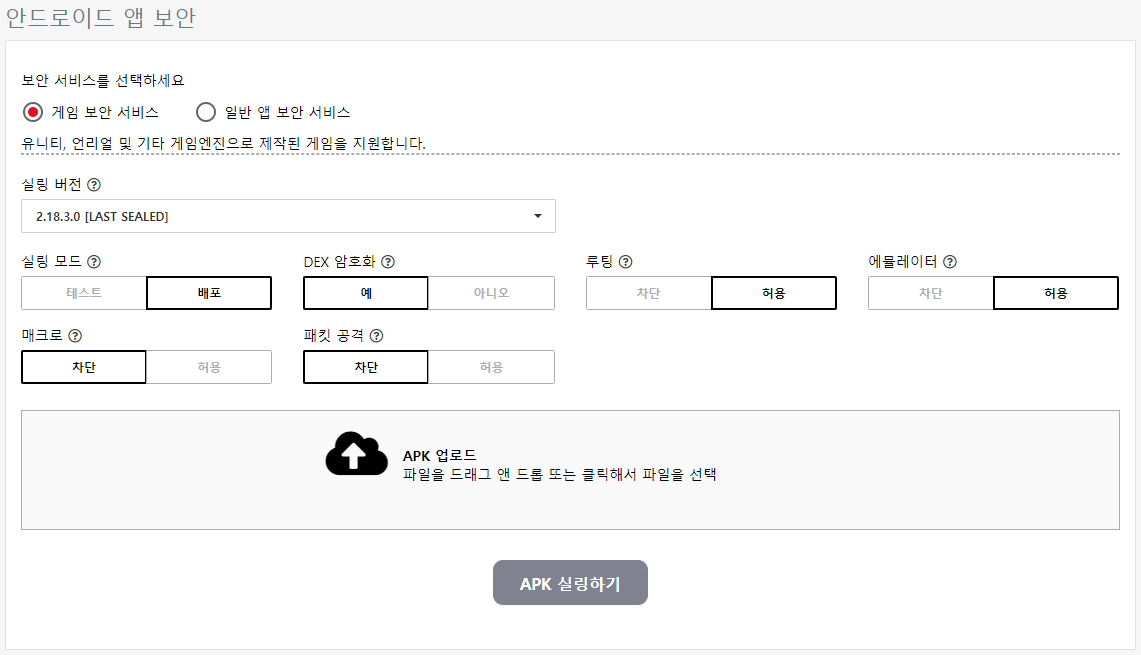Select 게임 보안 서비스 radio button
This screenshot has height=655, width=1141.
(33, 112)
